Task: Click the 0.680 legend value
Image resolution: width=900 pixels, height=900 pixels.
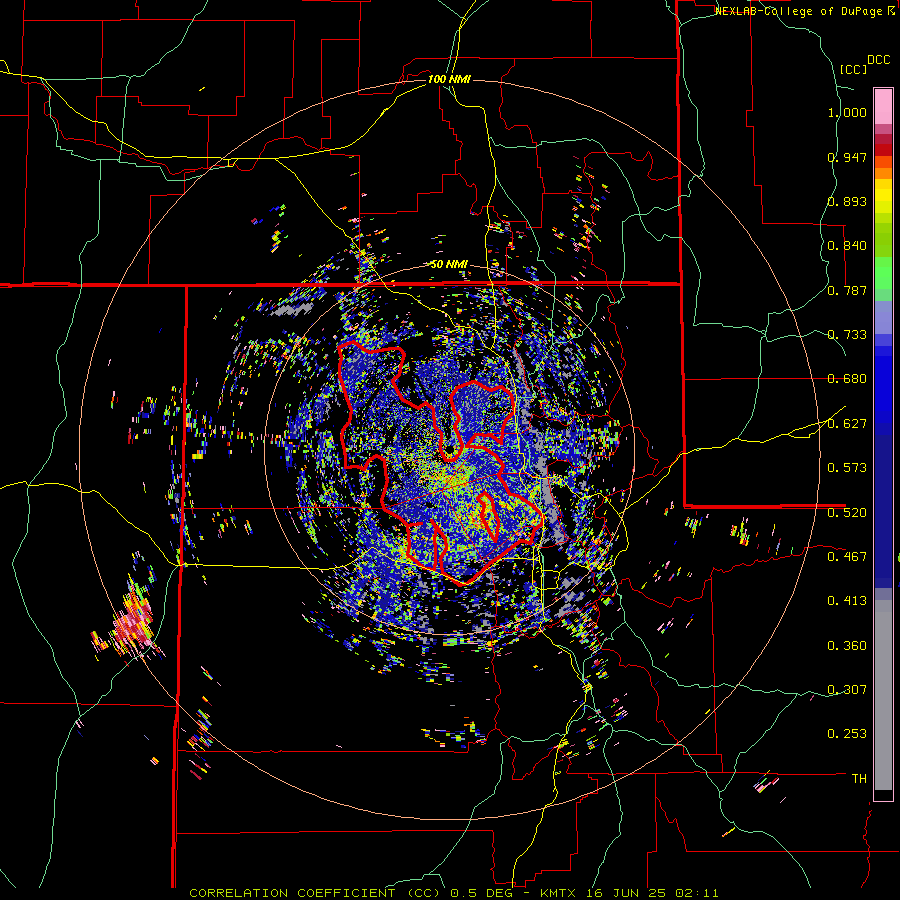Action: [847, 379]
